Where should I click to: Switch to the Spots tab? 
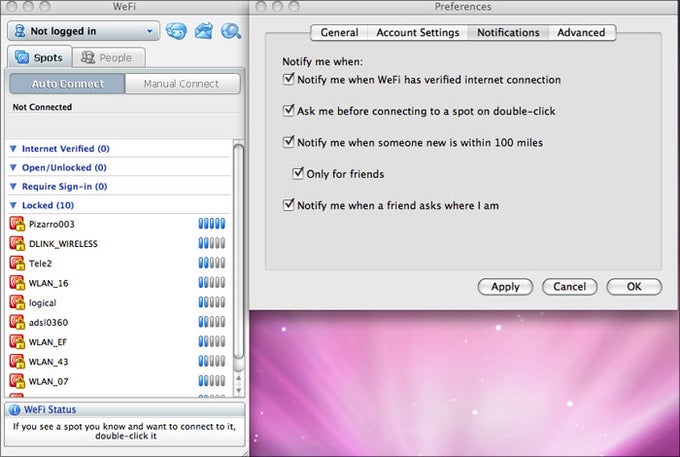point(39,57)
